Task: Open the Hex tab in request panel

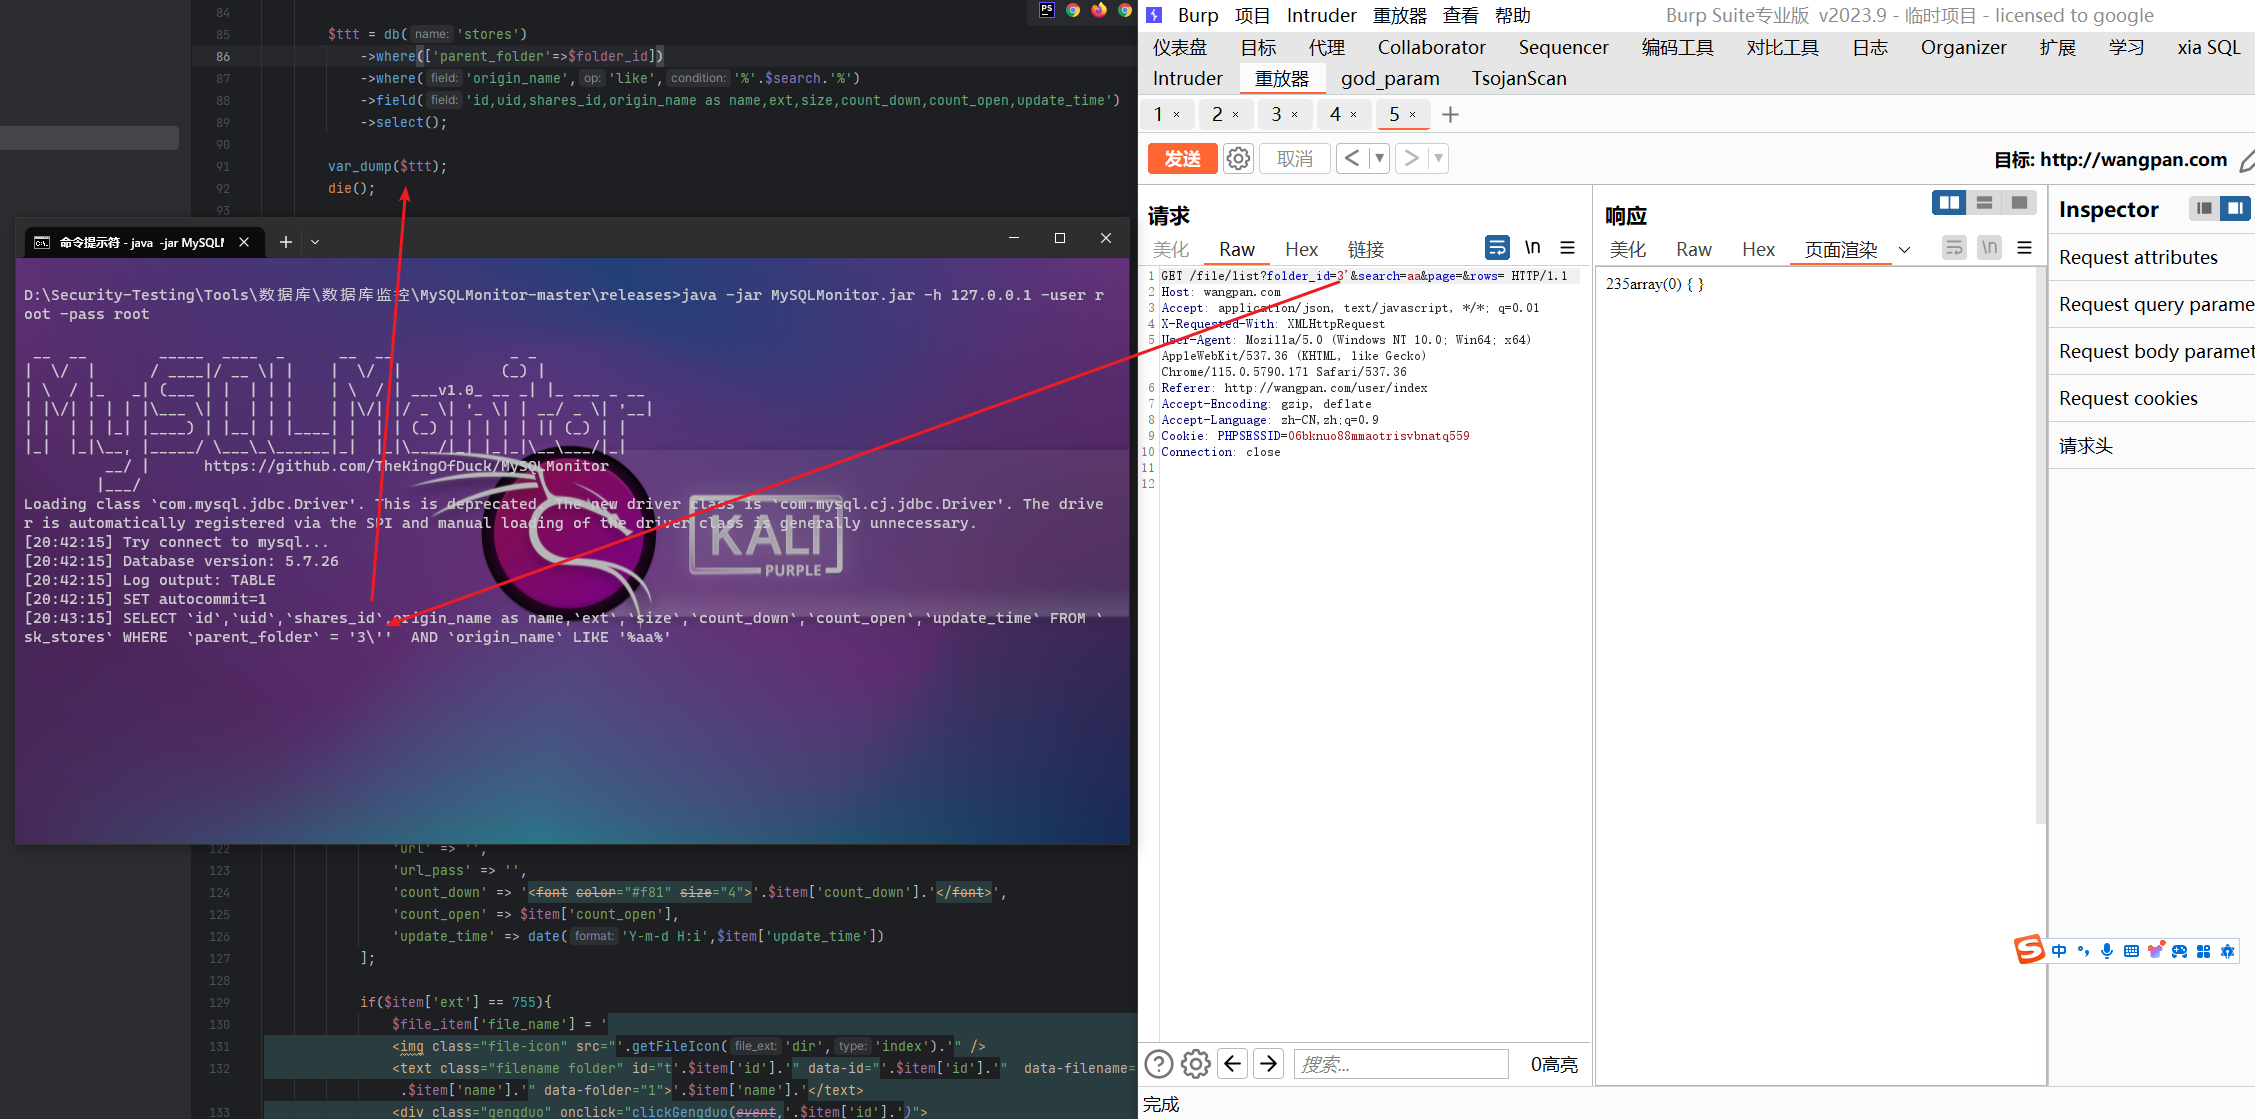Action: [1301, 249]
